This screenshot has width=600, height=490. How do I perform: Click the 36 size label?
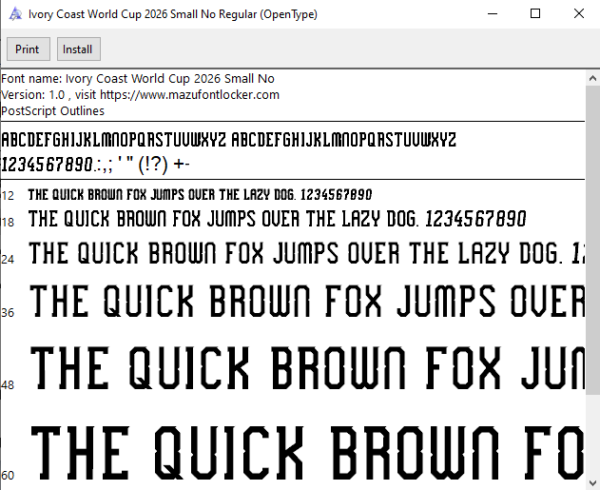(x=8, y=313)
